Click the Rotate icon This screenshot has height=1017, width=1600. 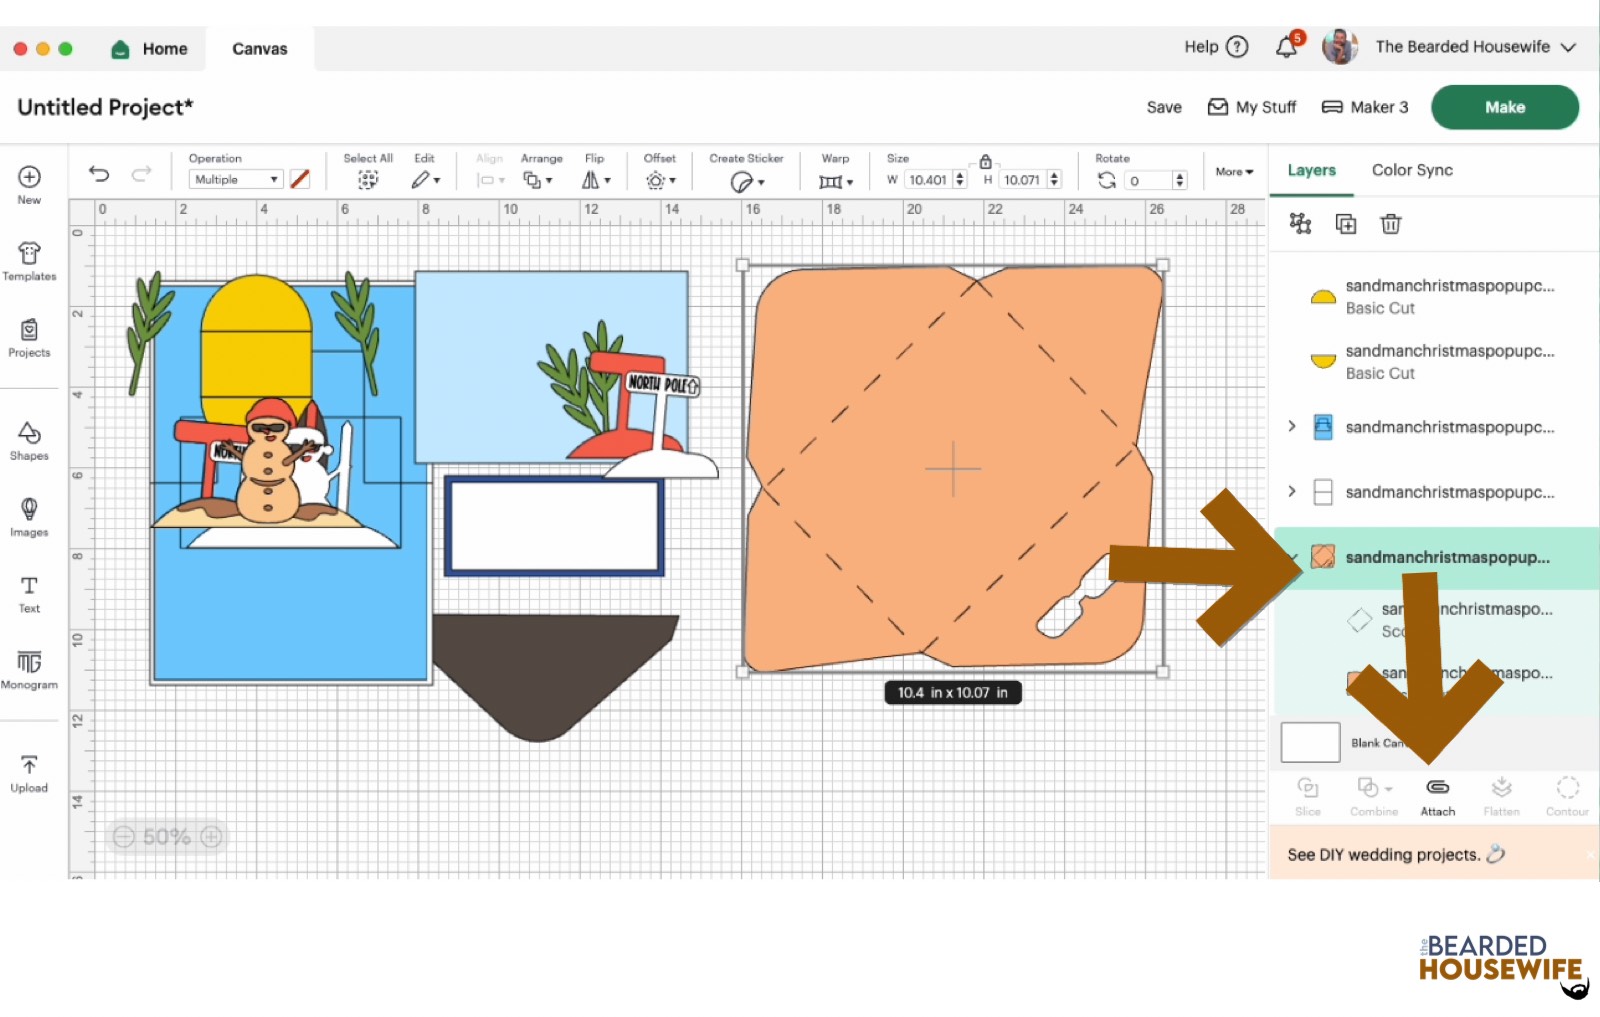[1107, 180]
